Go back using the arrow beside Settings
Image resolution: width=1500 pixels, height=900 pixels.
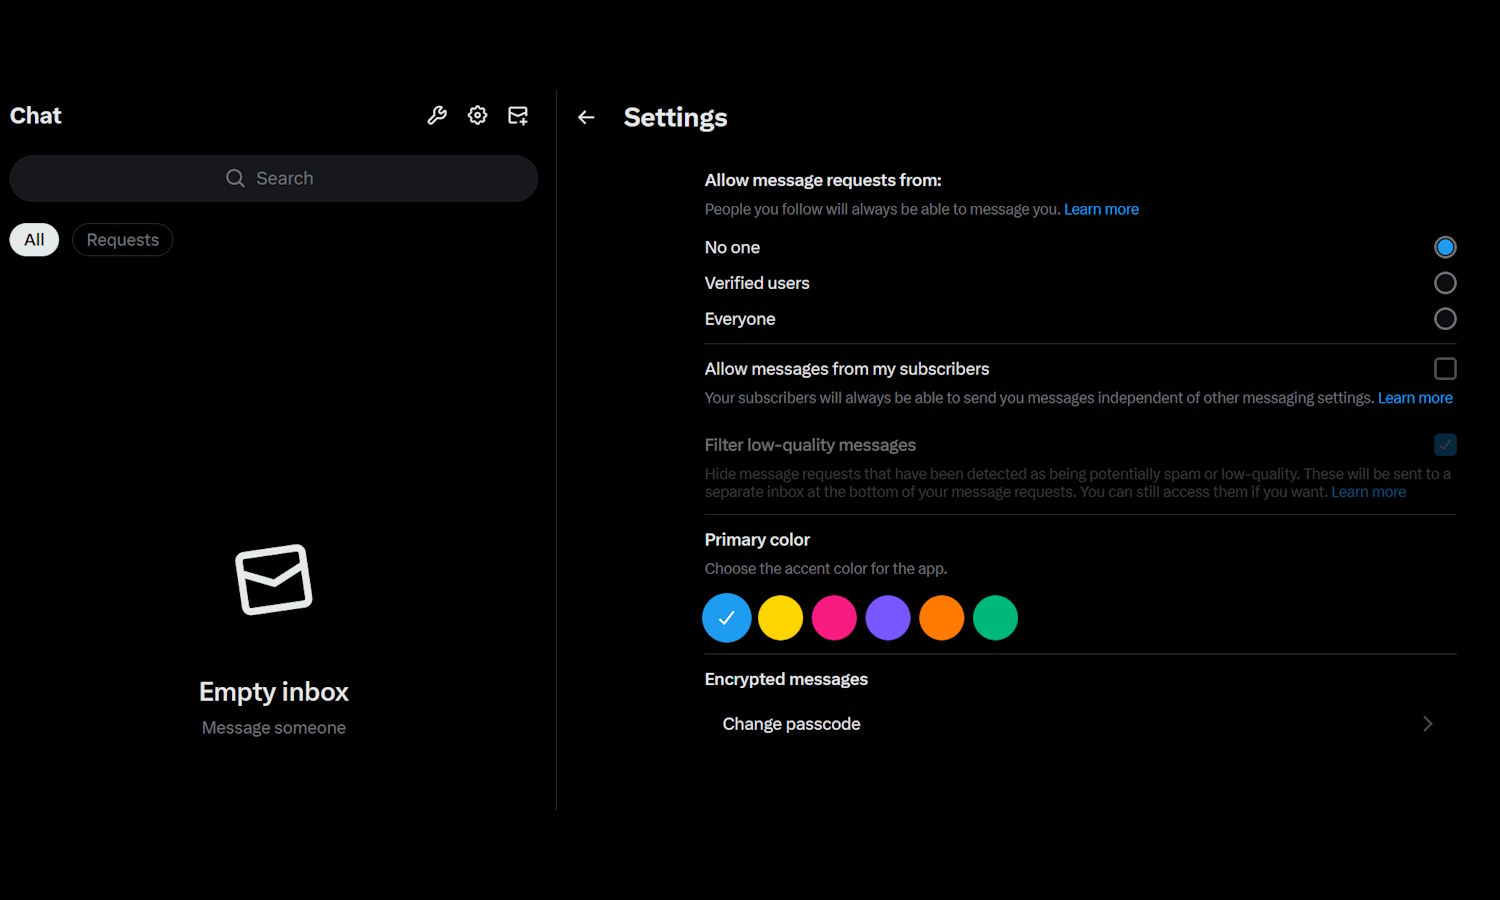click(586, 118)
